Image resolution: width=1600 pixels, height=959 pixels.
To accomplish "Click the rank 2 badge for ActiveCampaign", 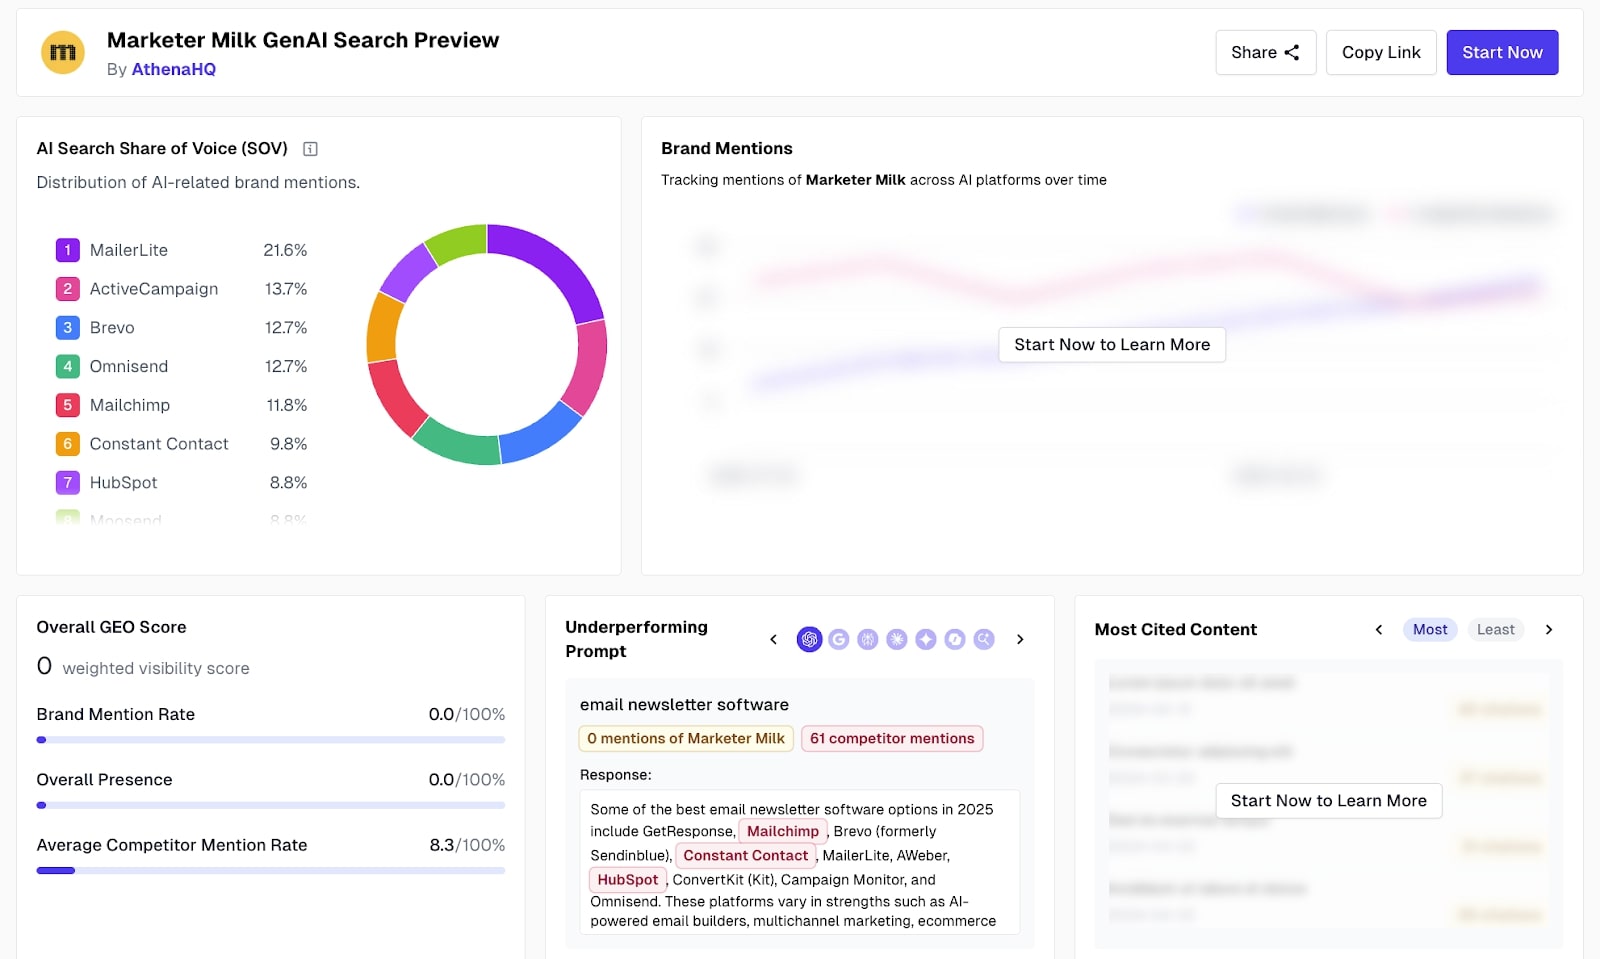I will (x=67, y=289).
